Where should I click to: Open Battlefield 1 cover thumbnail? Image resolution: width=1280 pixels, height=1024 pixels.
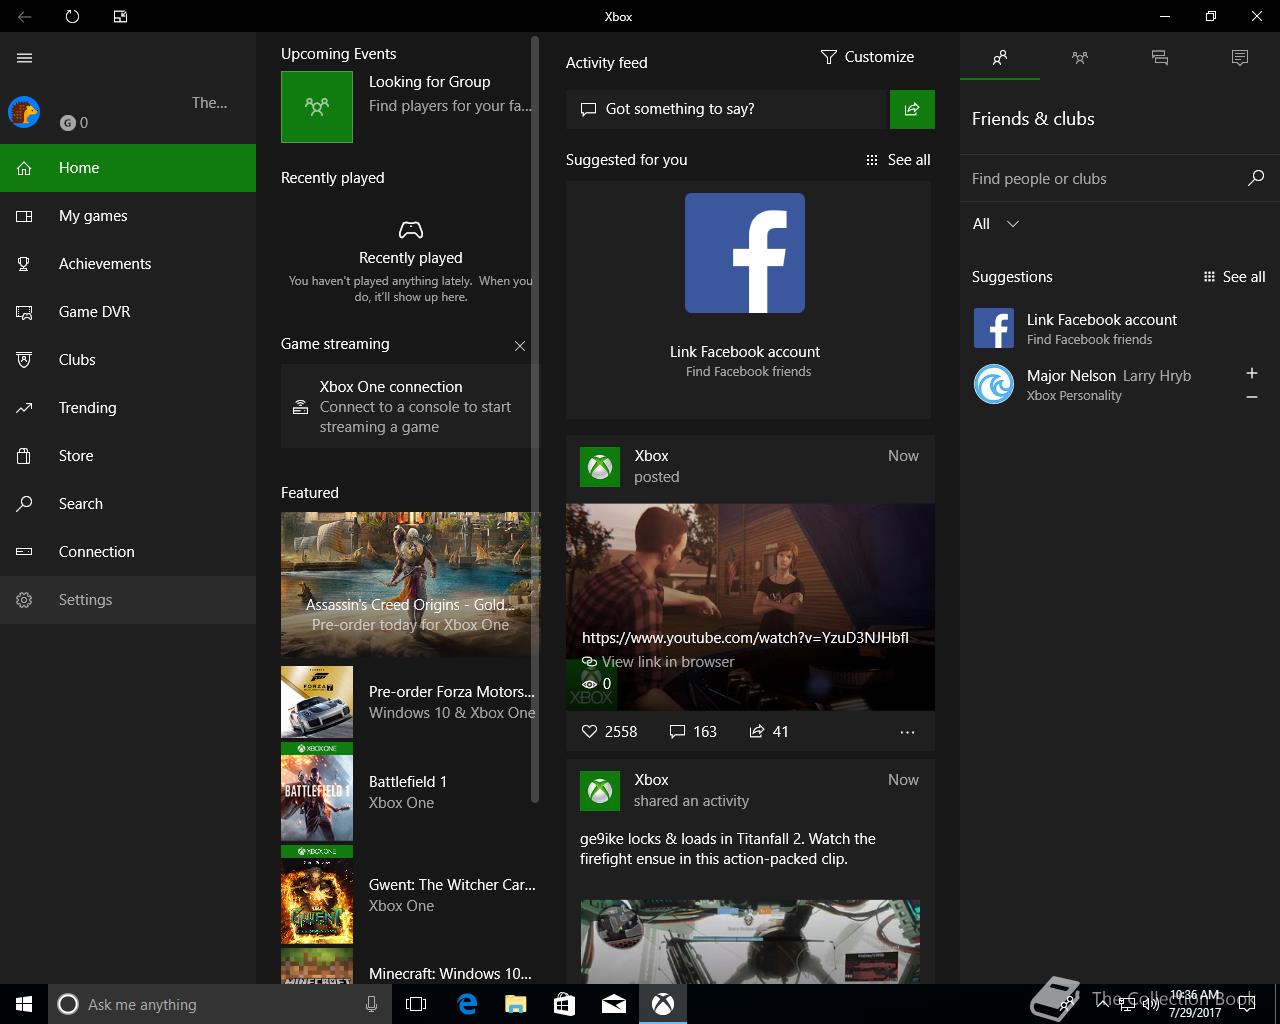[317, 792]
